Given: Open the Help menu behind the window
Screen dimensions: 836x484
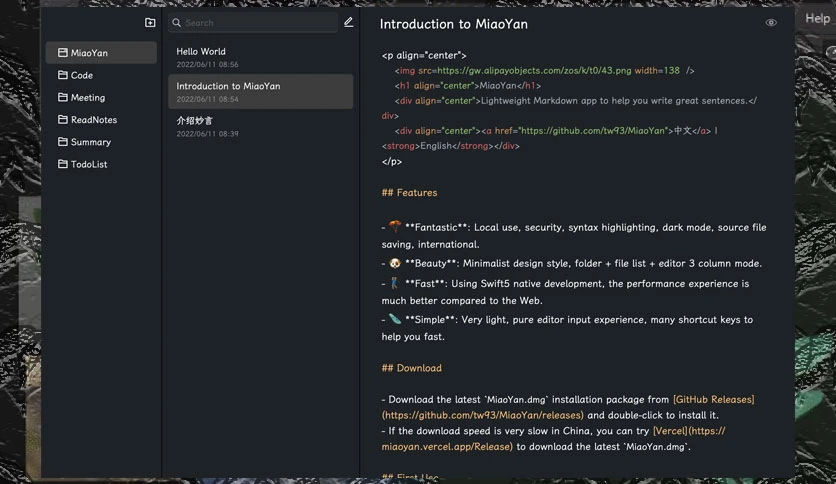Looking at the screenshot, I should [x=817, y=19].
